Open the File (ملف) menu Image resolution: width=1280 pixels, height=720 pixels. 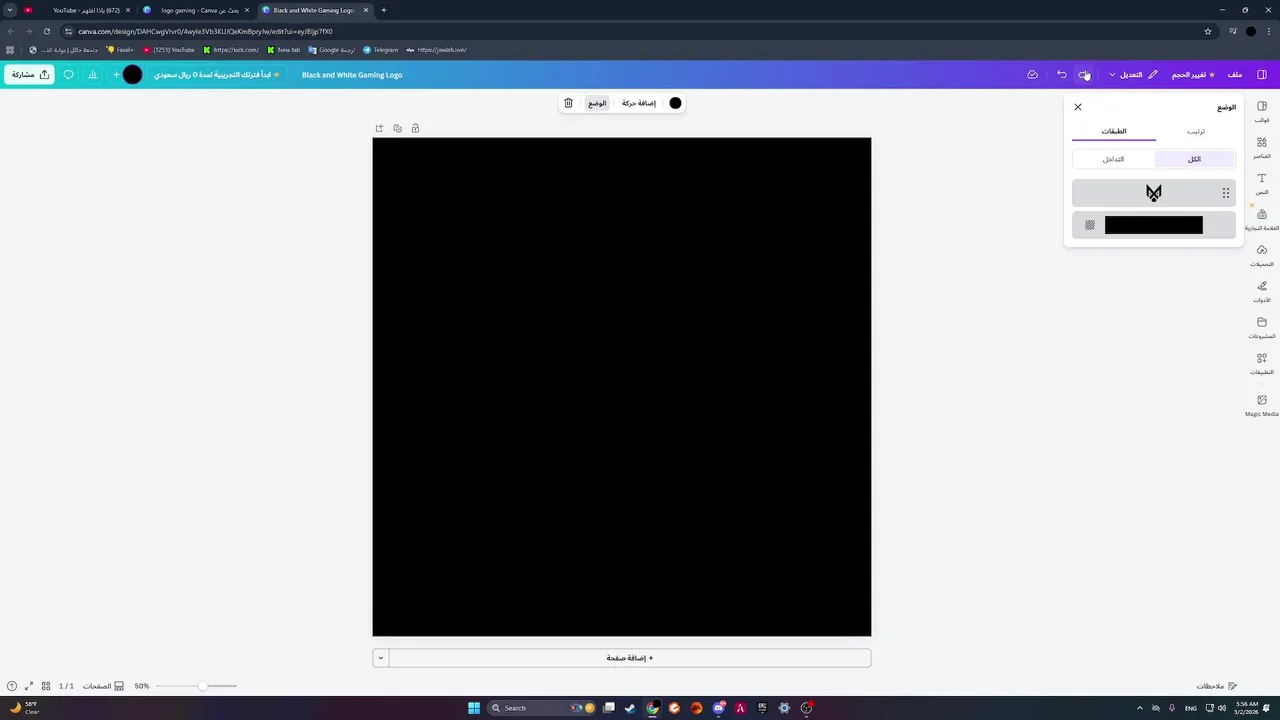pos(1235,75)
